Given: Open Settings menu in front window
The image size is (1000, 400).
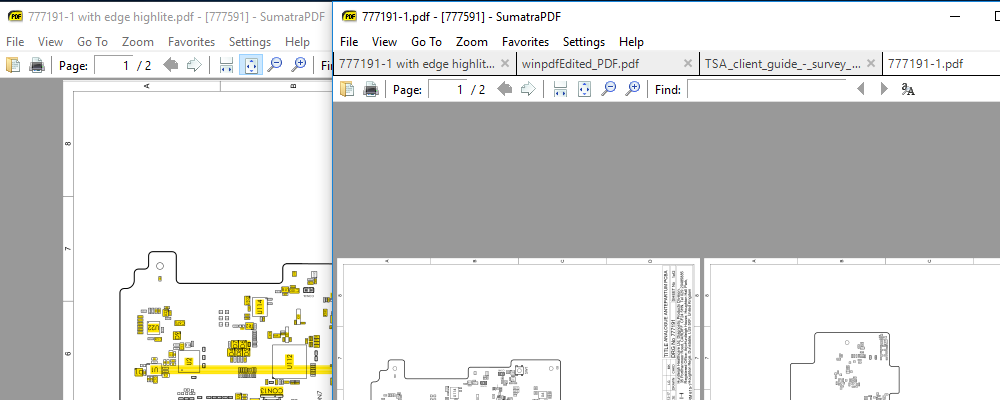Looking at the screenshot, I should tap(584, 42).
